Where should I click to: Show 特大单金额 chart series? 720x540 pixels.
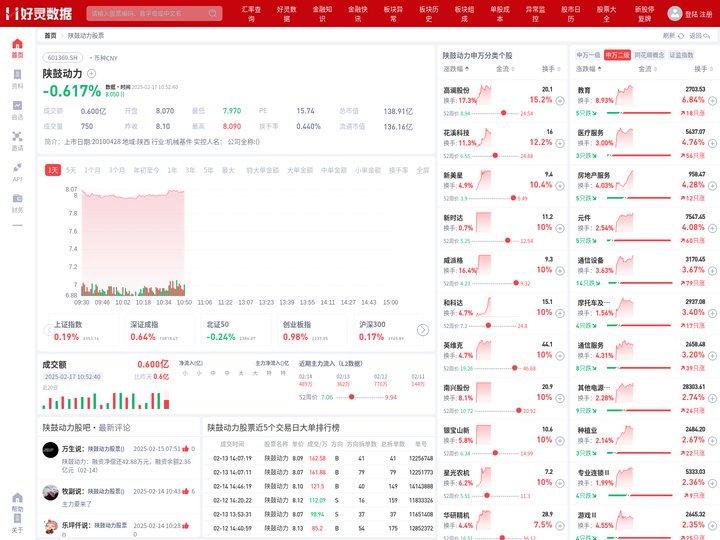tap(262, 170)
